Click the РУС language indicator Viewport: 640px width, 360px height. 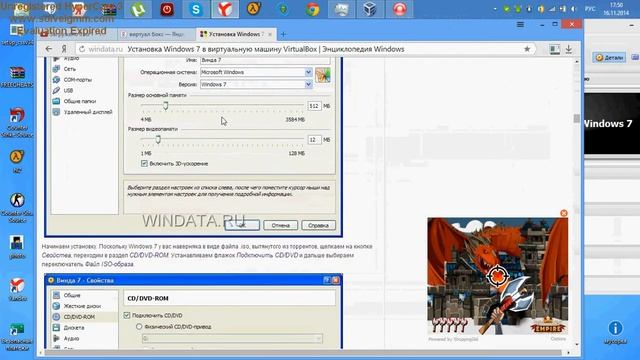[590, 9]
